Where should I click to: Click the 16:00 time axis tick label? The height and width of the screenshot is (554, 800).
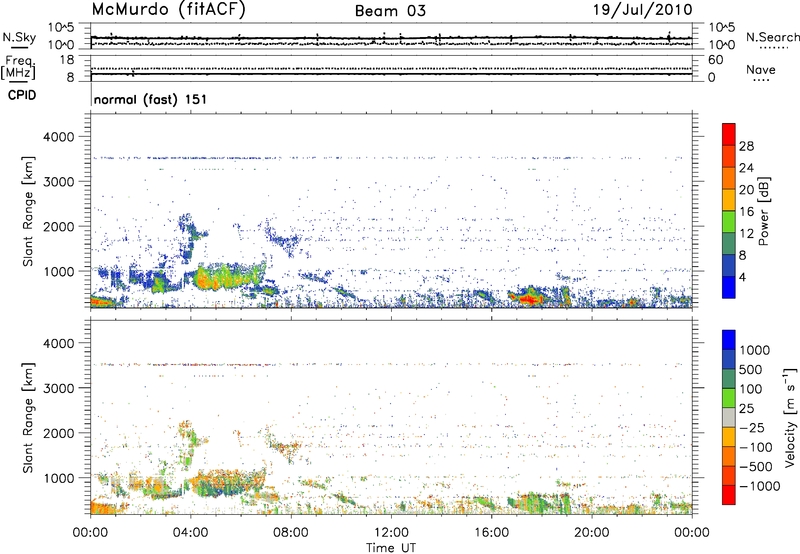[491, 533]
